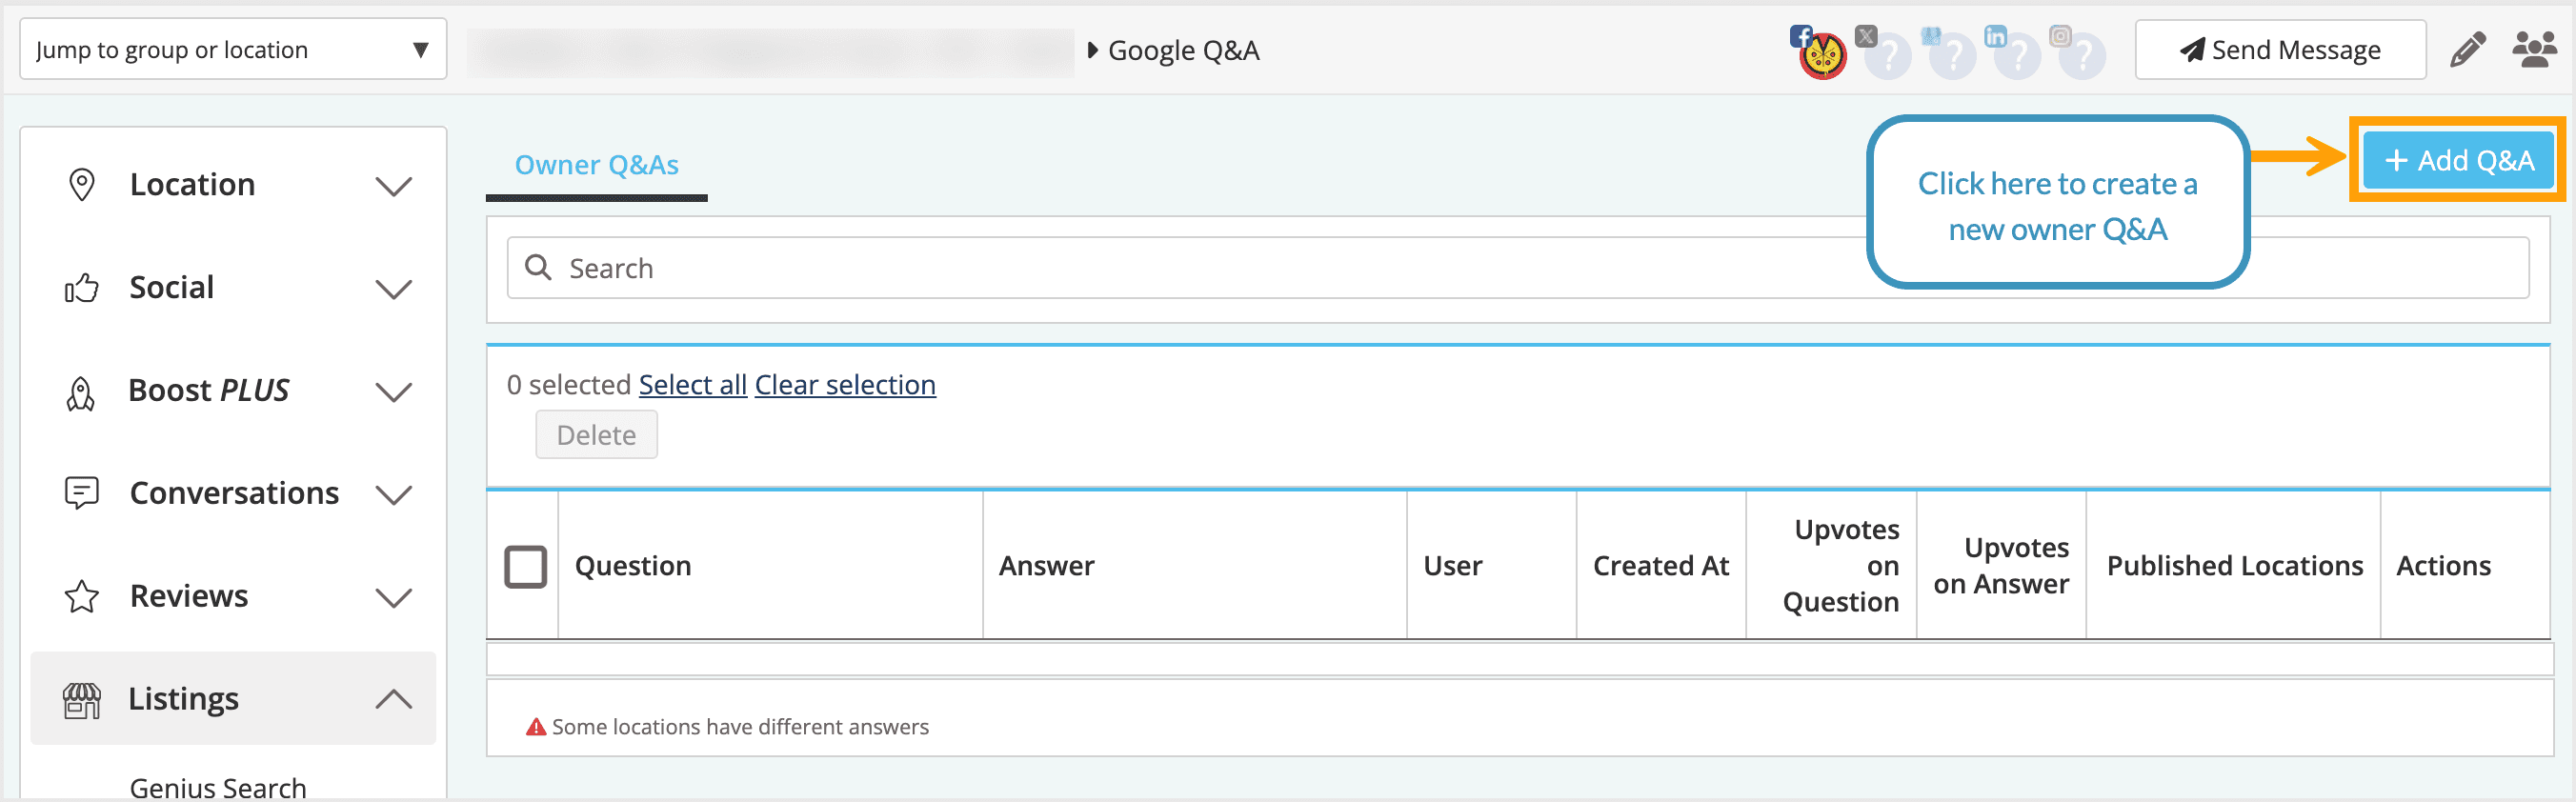Viewport: 2576px width, 802px height.
Task: Click the Select all link
Action: pos(692,385)
